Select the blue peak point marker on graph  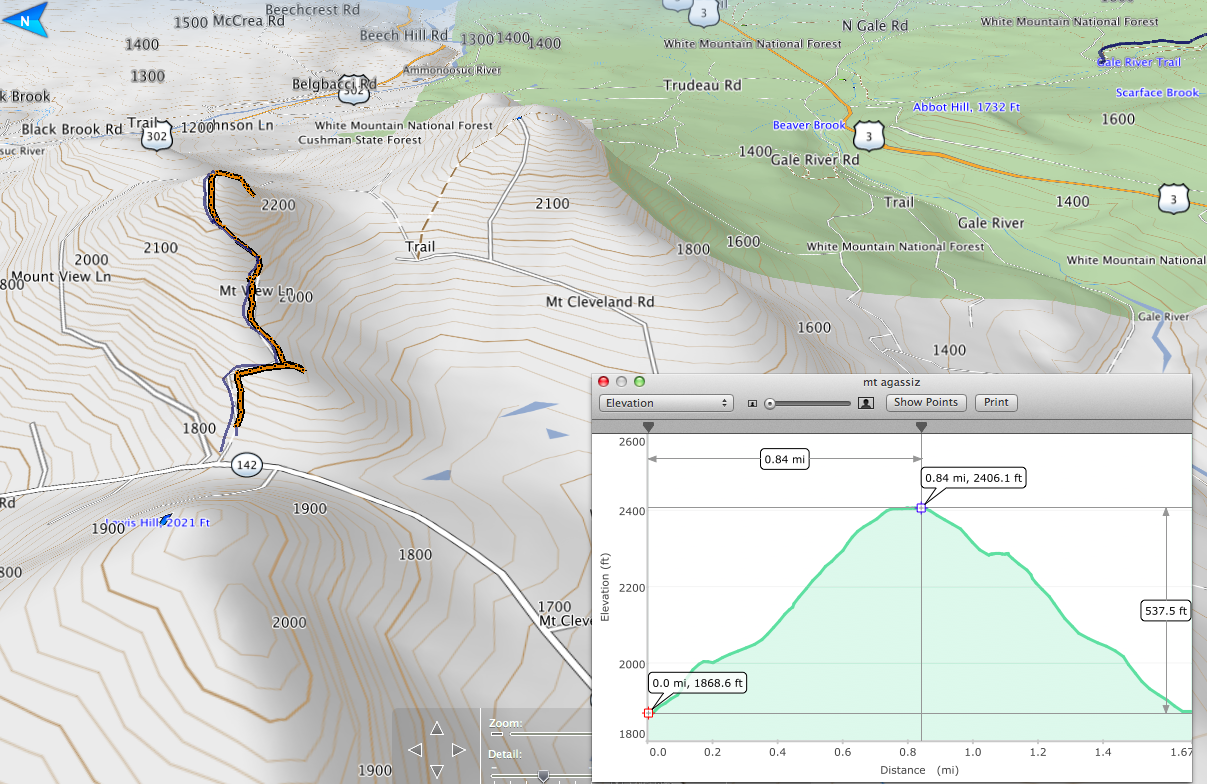click(x=921, y=508)
